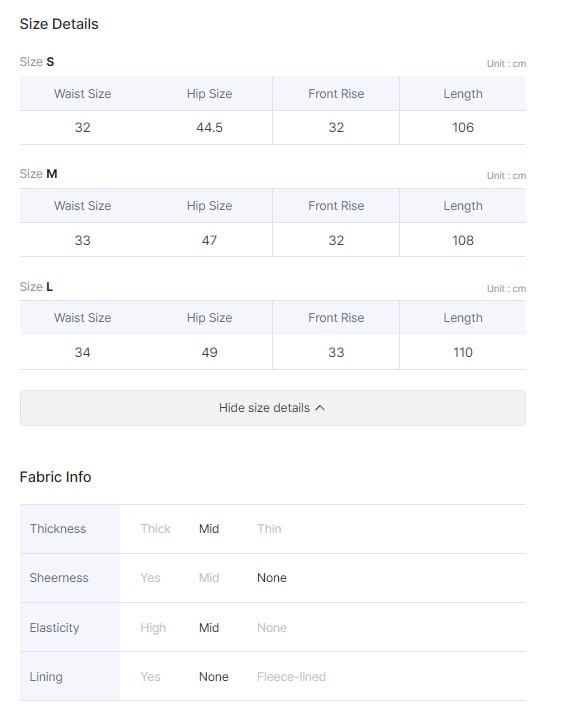Viewport: 585px width, 714px height.
Task: Click the chevron arrow beside Hide size details
Action: point(320,408)
